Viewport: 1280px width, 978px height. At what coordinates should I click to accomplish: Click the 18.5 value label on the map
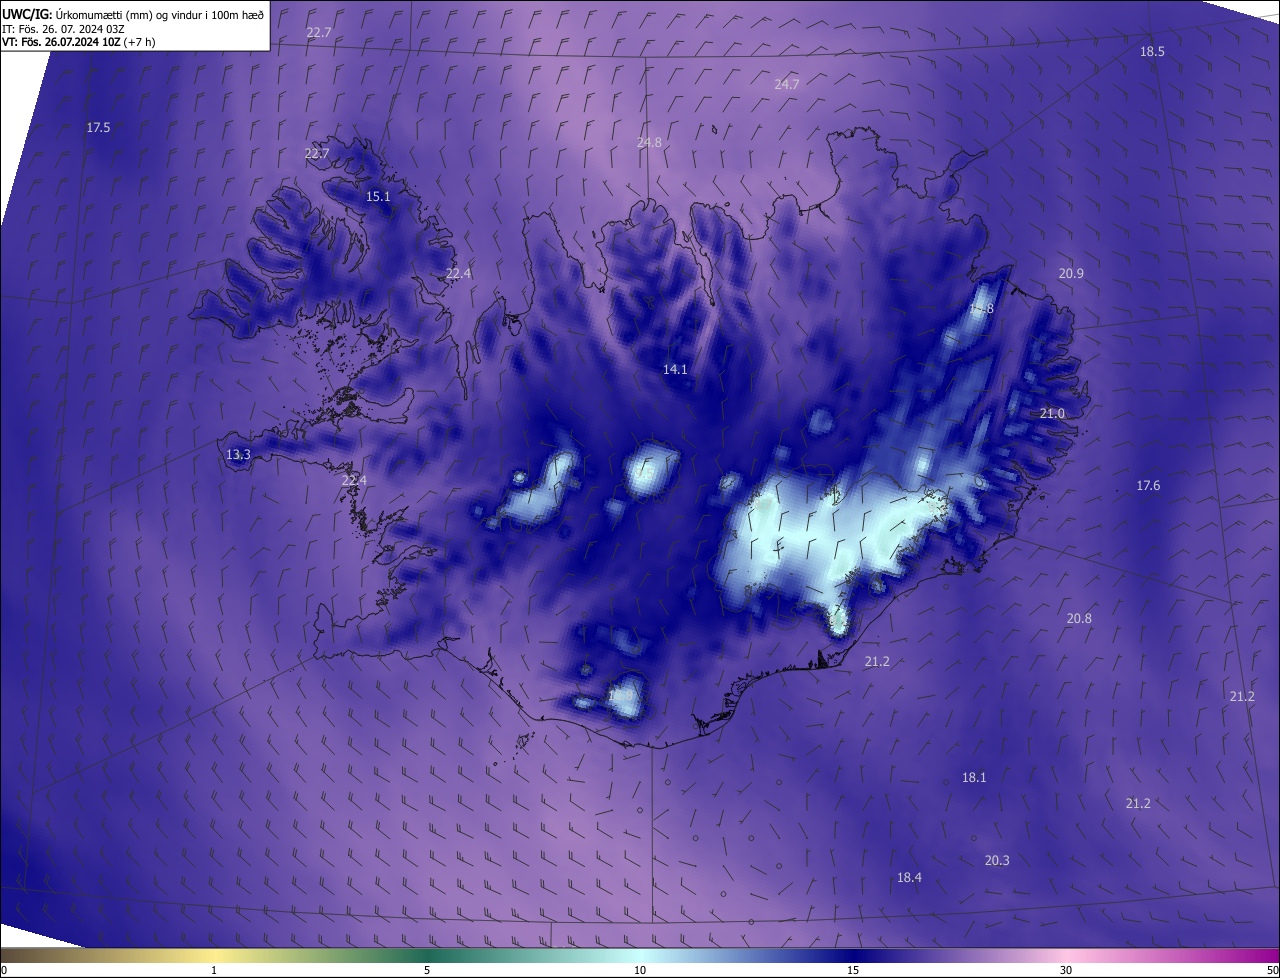(1152, 52)
